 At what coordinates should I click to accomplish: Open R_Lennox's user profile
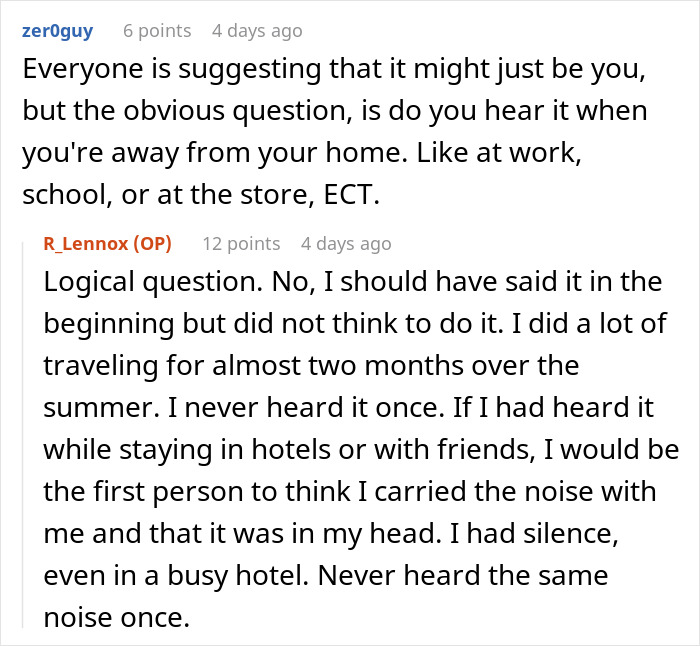click(86, 244)
